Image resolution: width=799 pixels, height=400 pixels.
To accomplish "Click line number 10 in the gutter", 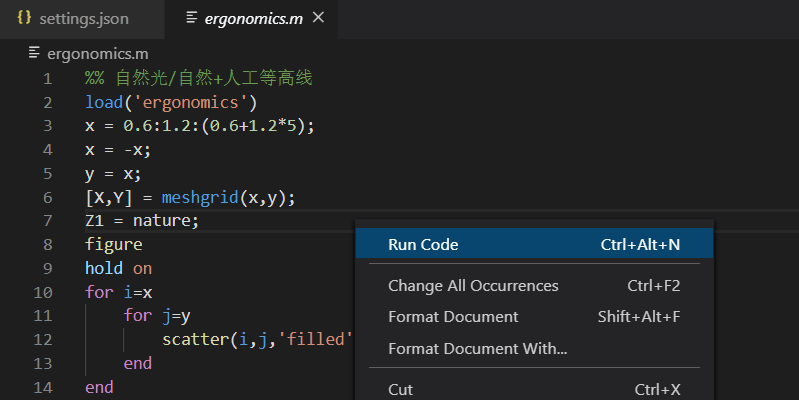I will tap(43, 292).
